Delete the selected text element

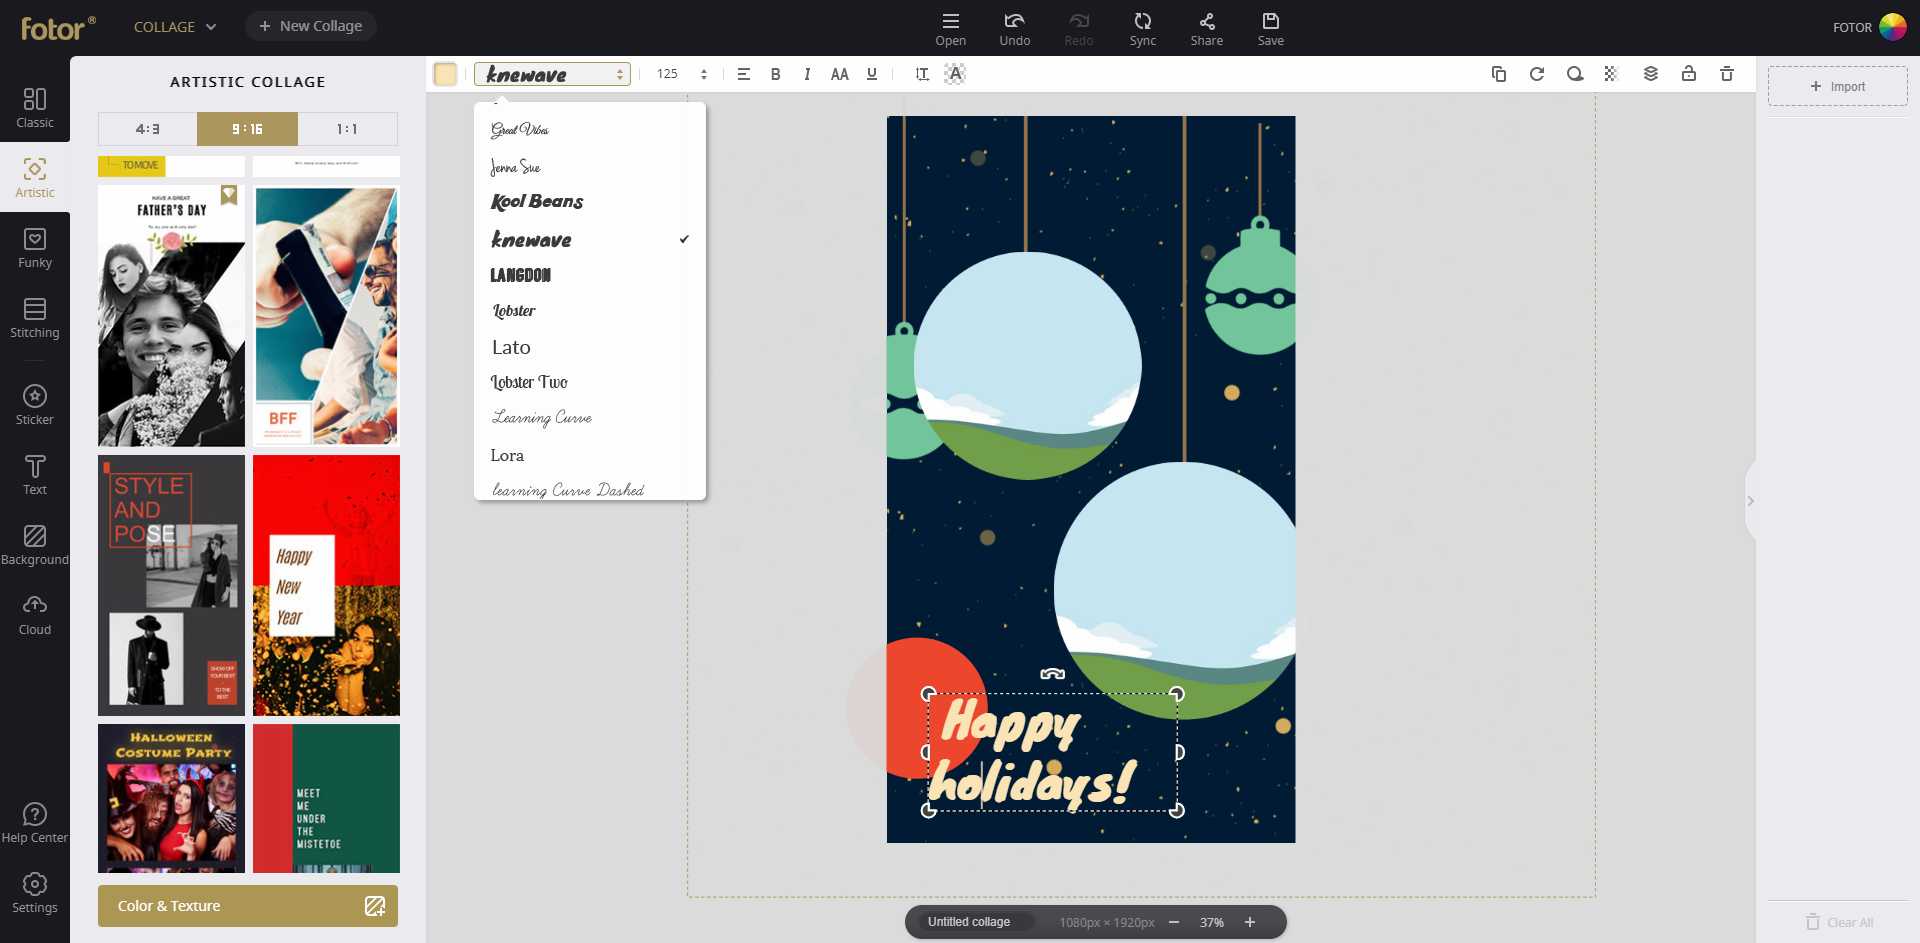click(x=1726, y=73)
